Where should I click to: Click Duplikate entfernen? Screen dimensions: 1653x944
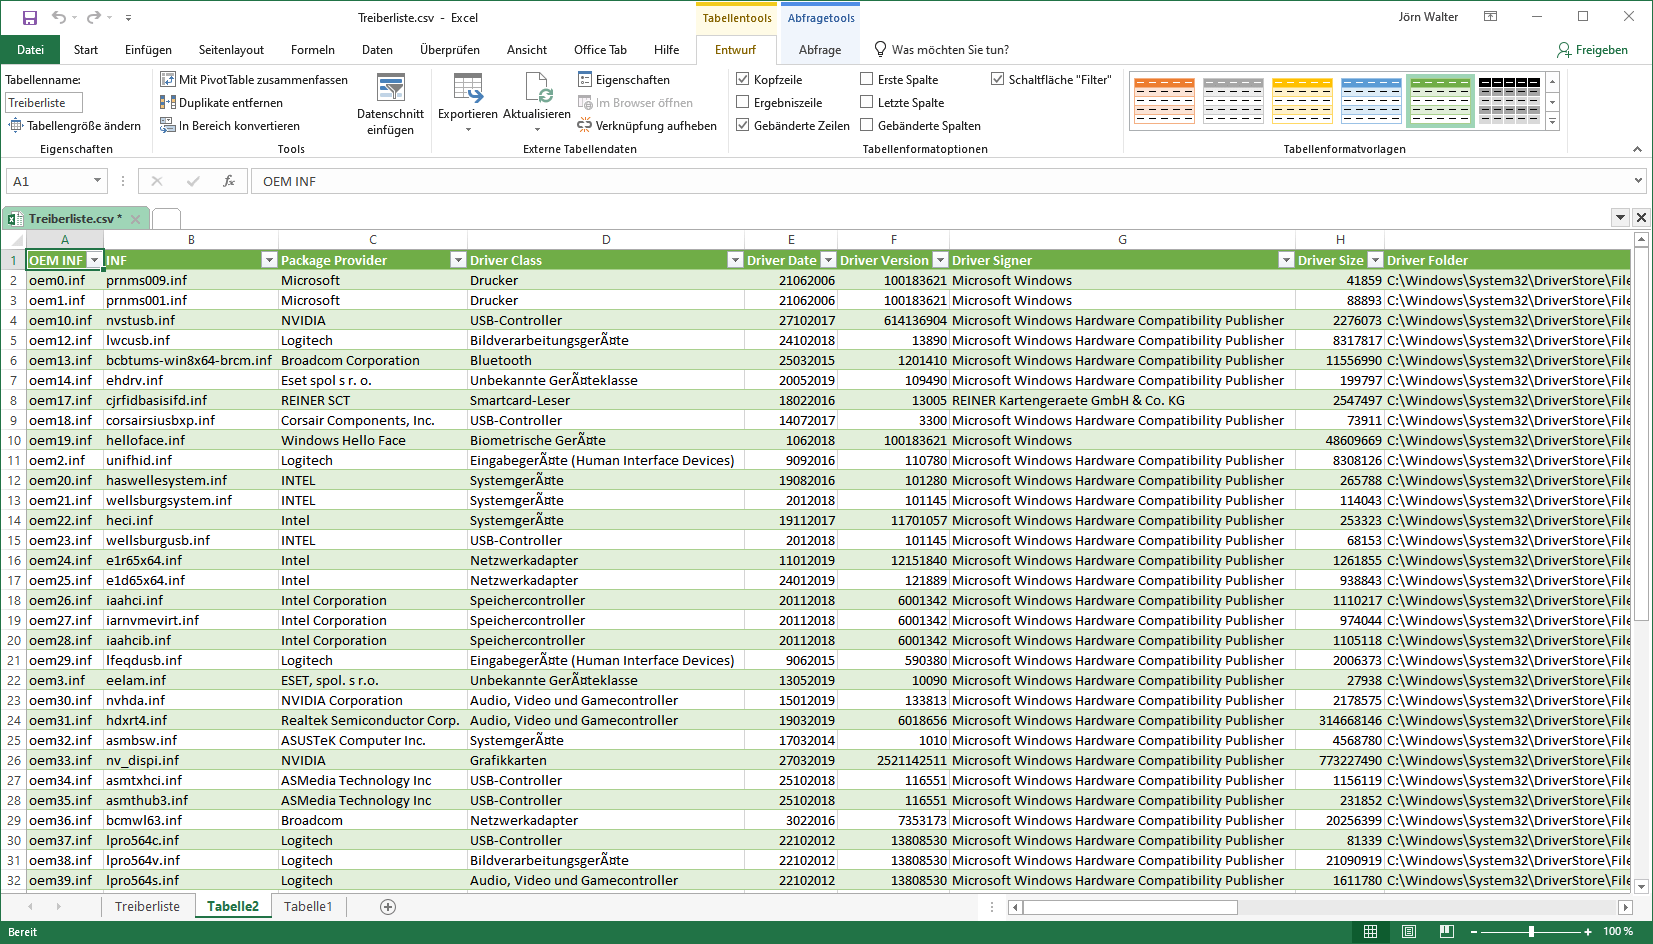(230, 103)
